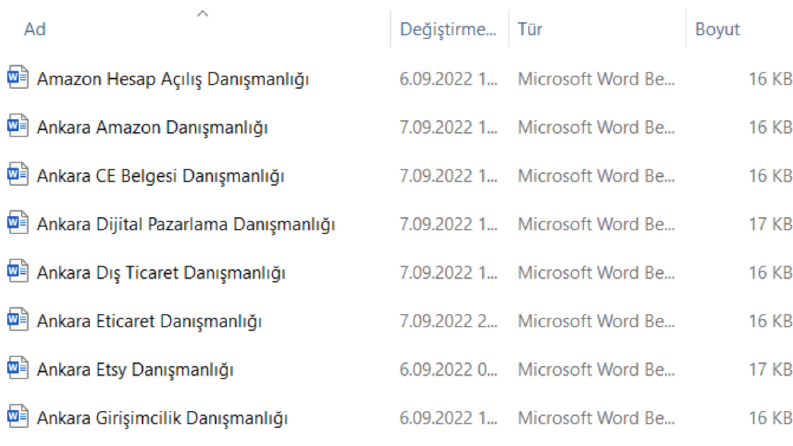Sort by the Tür column header
793x446 pixels.
530,29
